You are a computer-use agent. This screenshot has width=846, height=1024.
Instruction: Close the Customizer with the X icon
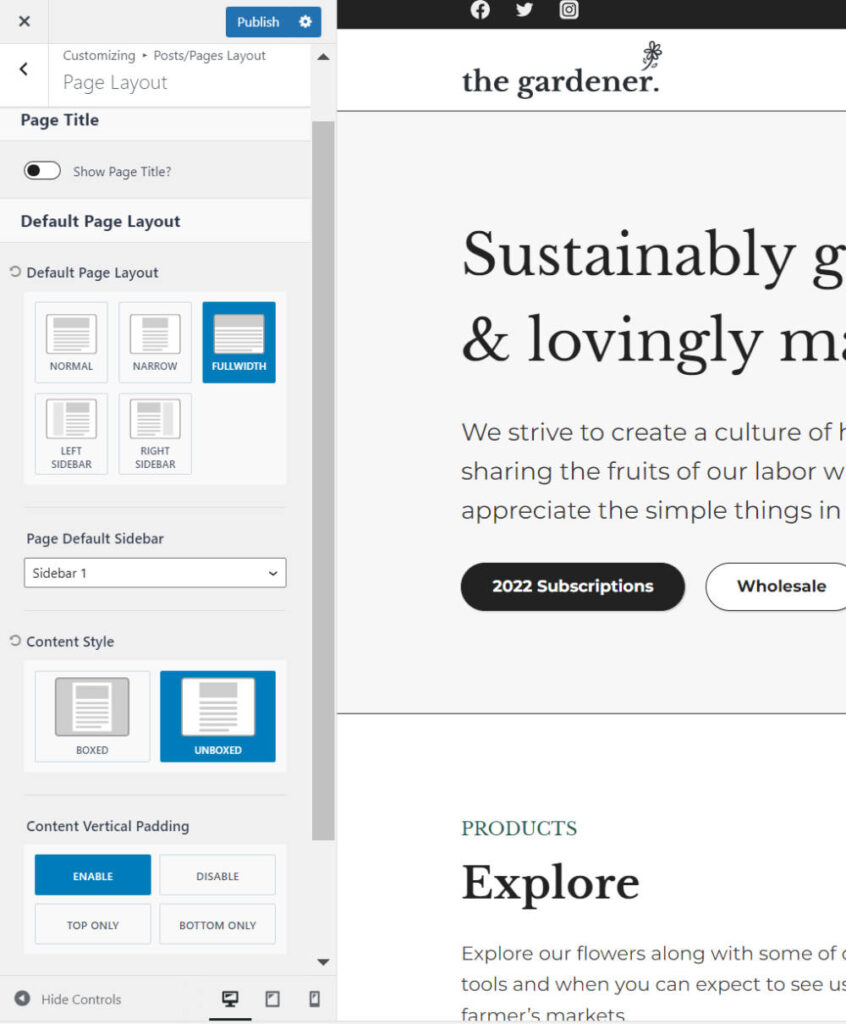[x=24, y=21]
